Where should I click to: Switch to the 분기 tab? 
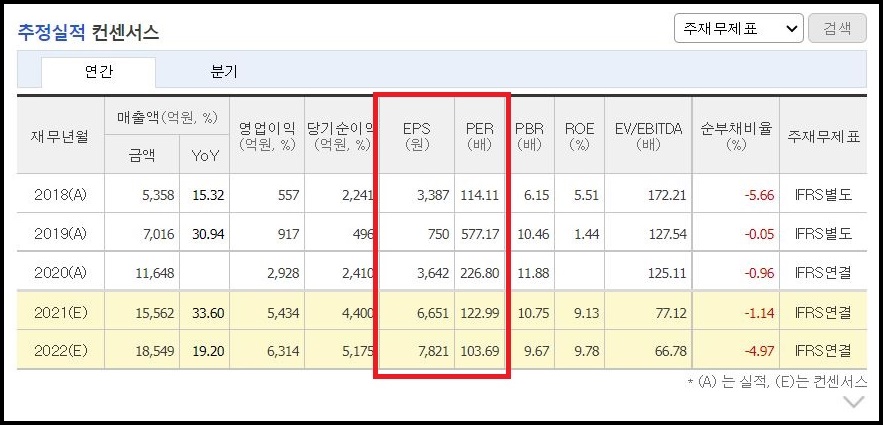point(224,72)
